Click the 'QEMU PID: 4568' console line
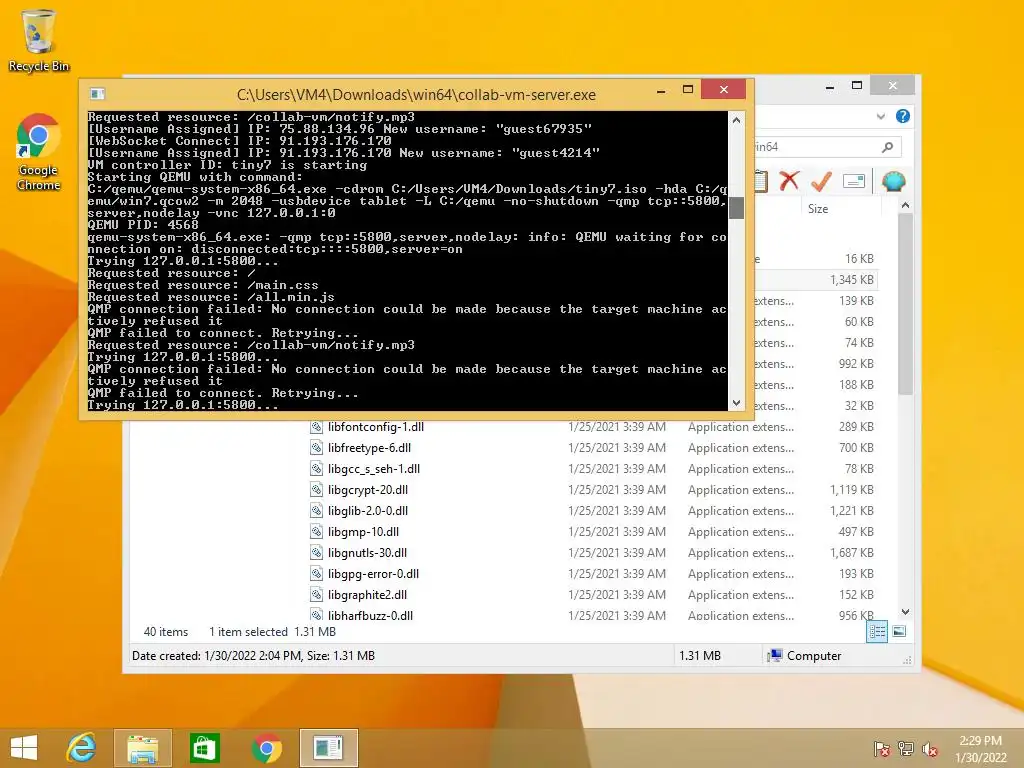The height and width of the screenshot is (768, 1024). click(143, 225)
